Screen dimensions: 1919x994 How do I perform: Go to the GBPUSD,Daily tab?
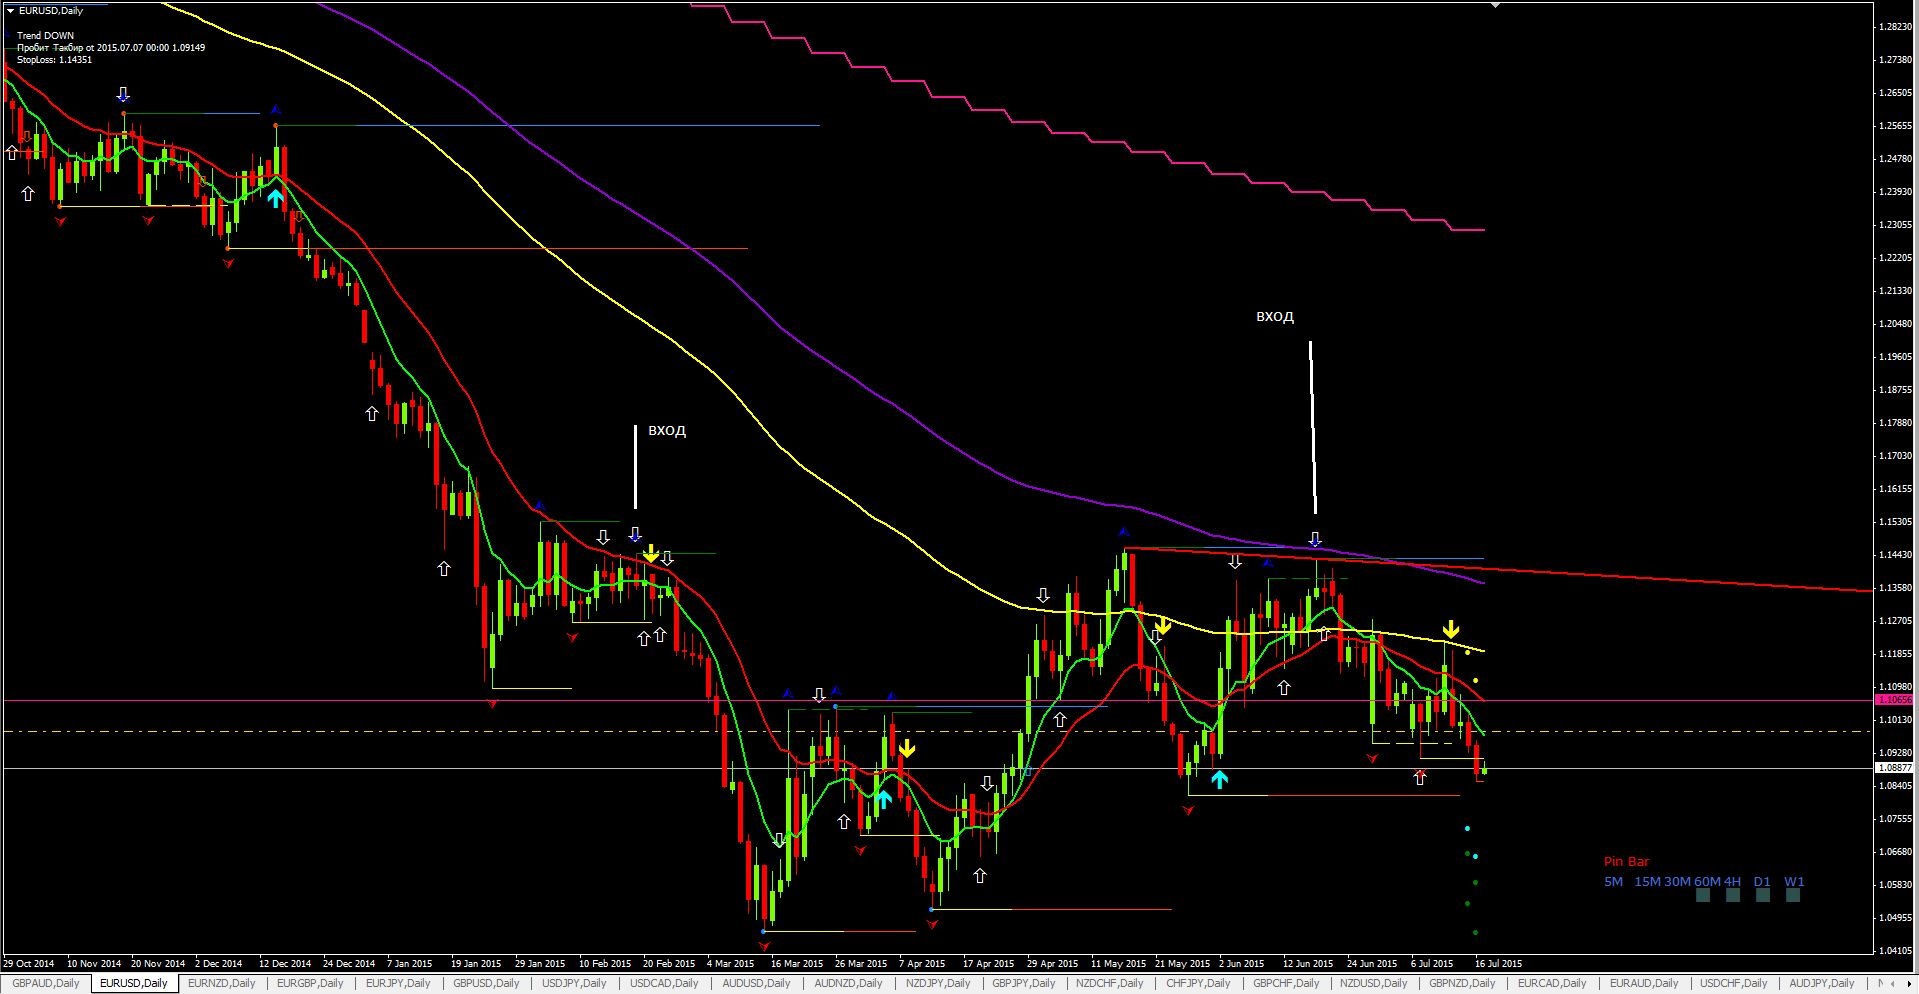[x=486, y=984]
